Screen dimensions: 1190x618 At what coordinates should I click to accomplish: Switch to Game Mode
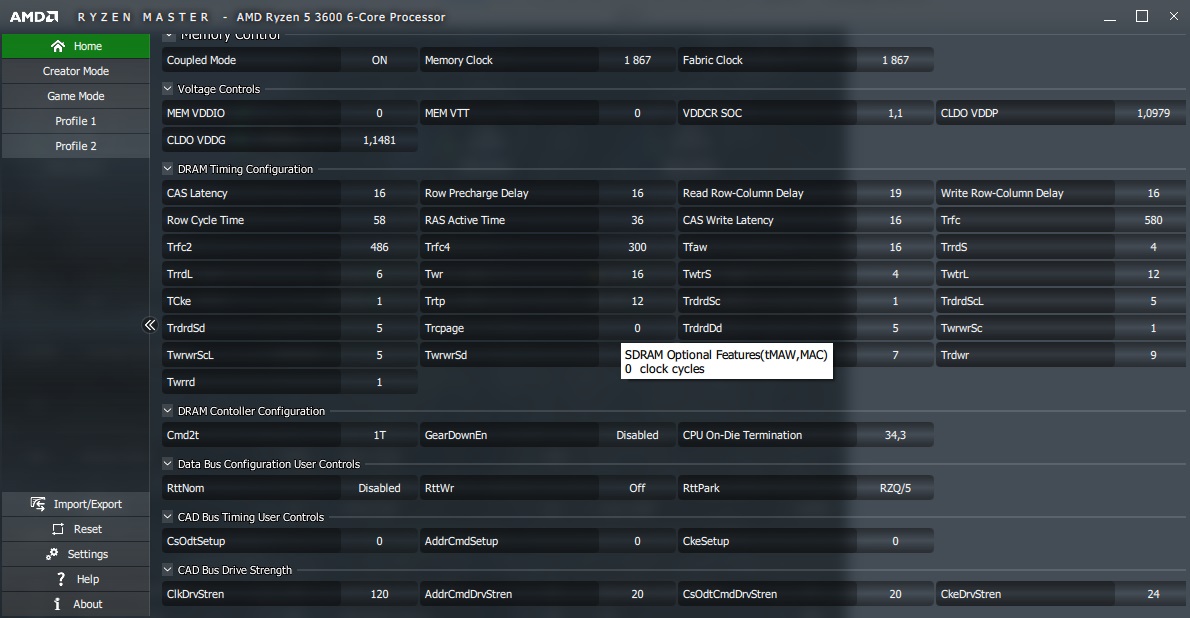tap(76, 96)
